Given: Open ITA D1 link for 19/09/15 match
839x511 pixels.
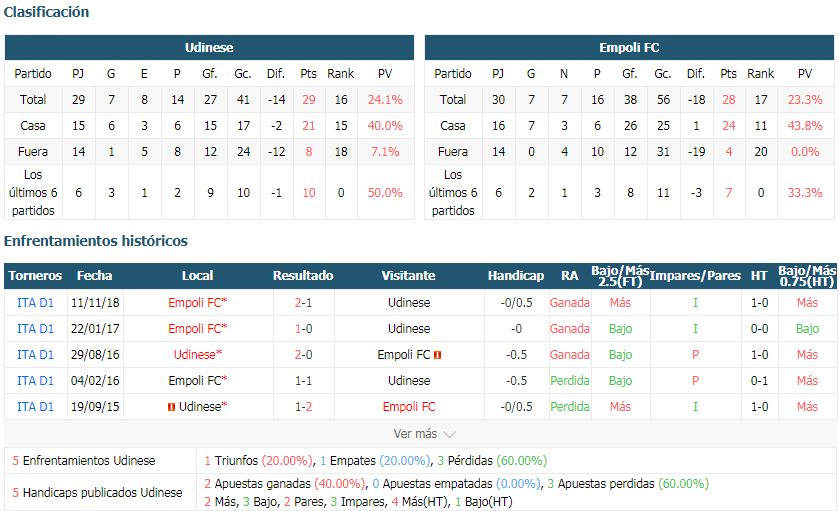Looking at the screenshot, I should tap(35, 407).
